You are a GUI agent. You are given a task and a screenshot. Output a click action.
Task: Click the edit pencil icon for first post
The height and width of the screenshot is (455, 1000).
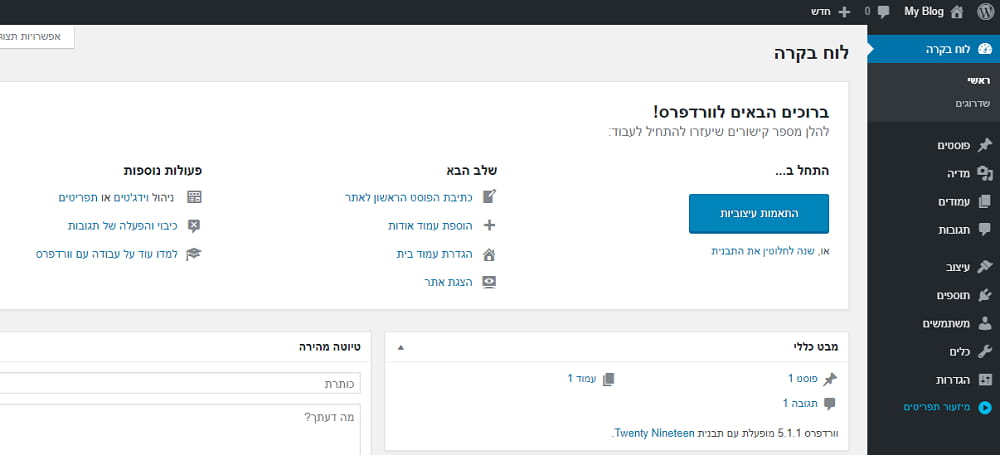pos(489,197)
